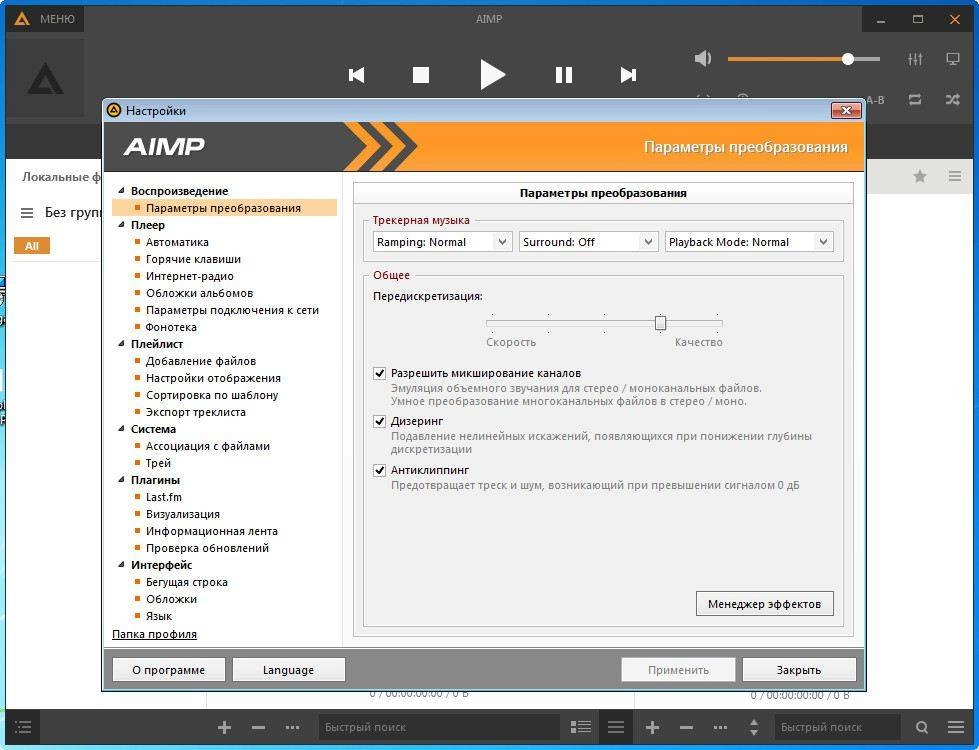979x750 pixels.
Task: Click the Language button
Action: click(x=288, y=670)
